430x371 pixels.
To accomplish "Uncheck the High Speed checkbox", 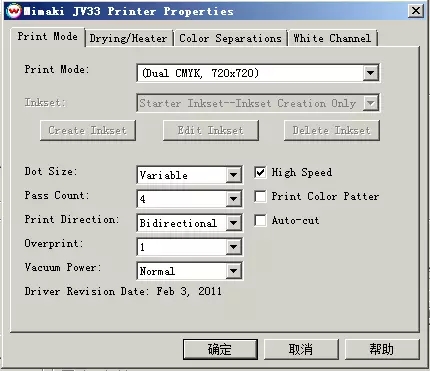I will click(260, 172).
